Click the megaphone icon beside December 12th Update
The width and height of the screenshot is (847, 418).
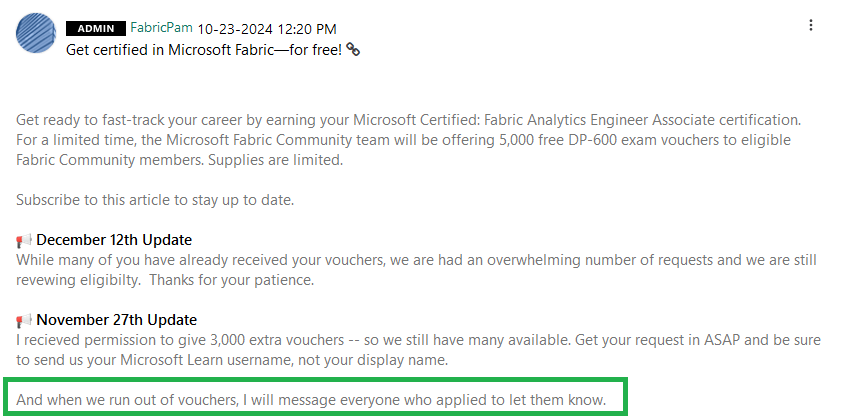pyautogui.click(x=24, y=240)
